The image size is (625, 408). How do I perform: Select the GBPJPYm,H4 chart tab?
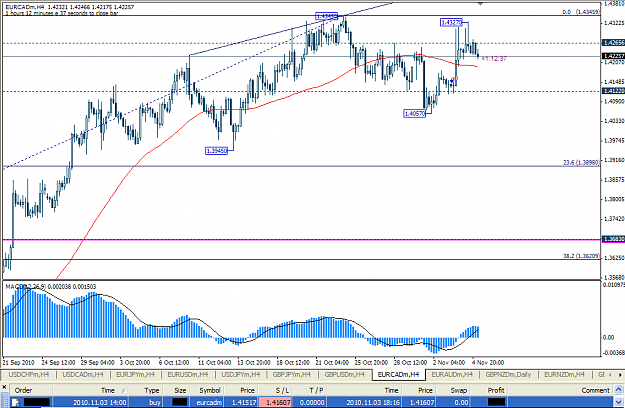click(x=291, y=375)
